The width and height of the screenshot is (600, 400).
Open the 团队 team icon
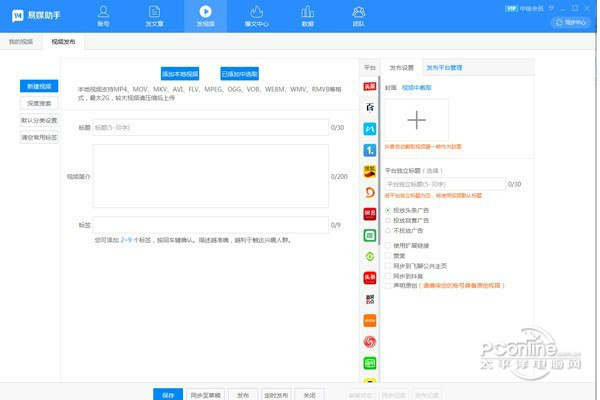pos(359,16)
